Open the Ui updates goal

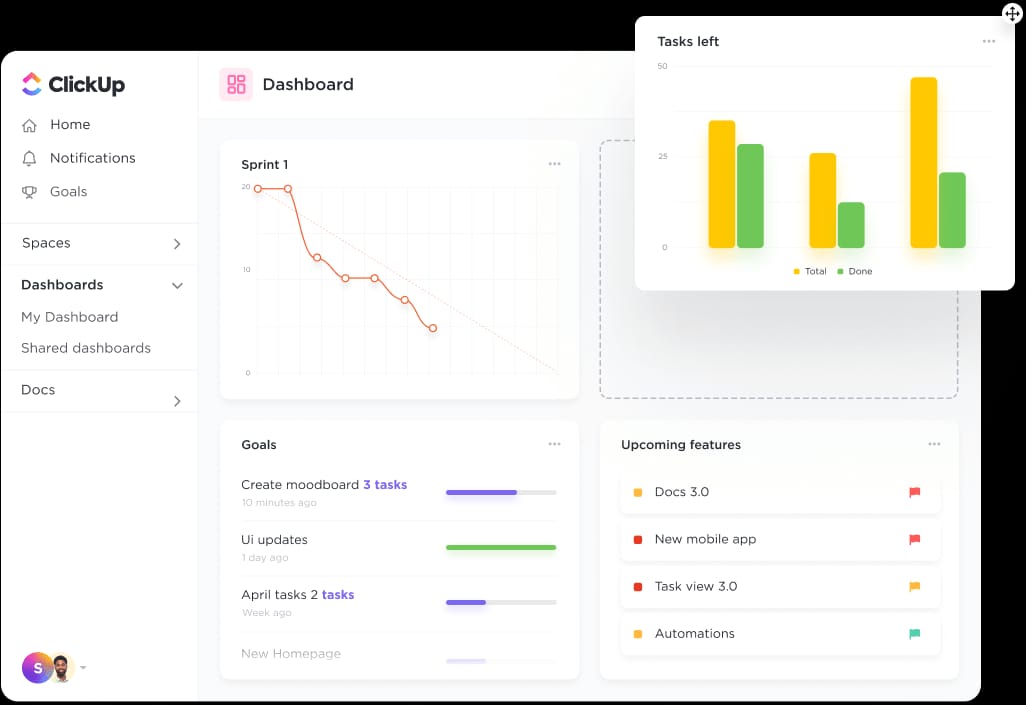pyautogui.click(x=274, y=539)
